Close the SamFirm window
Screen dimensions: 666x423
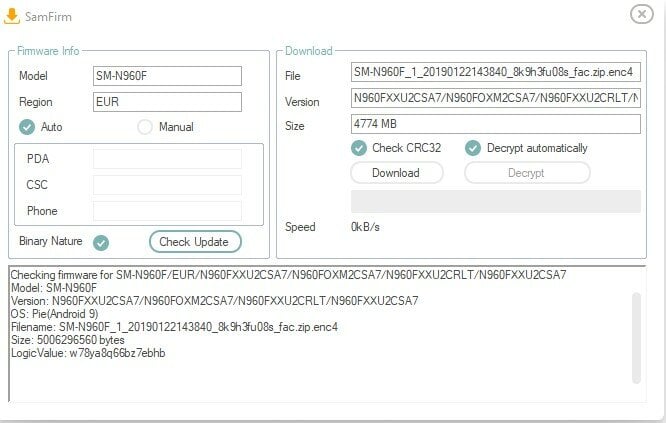point(641,14)
